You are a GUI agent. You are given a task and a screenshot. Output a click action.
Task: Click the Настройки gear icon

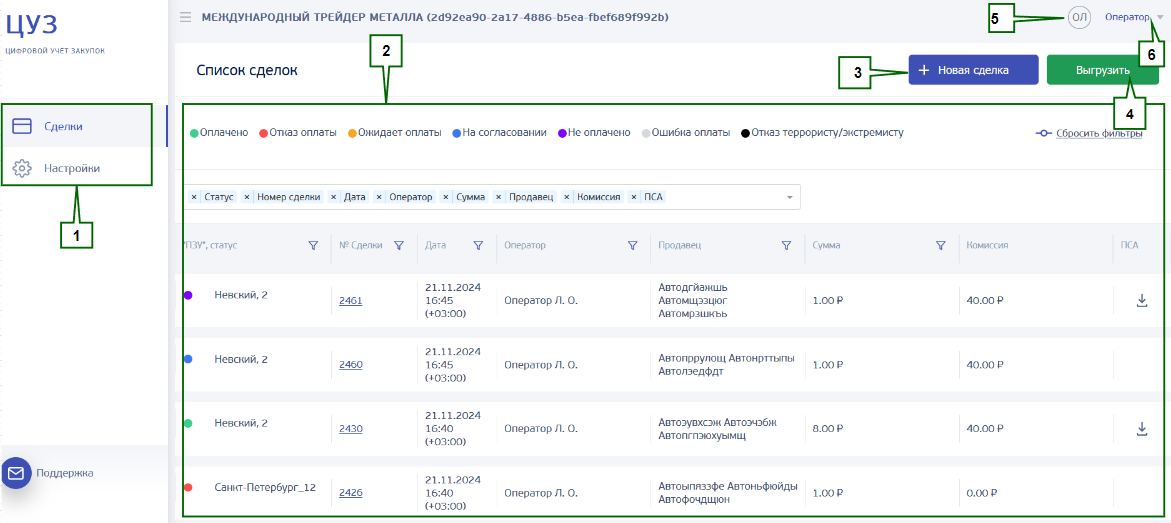22,168
